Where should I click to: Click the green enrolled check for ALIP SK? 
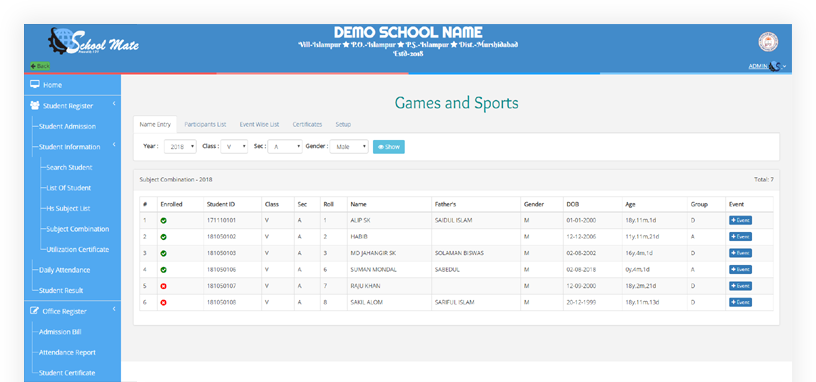point(163,221)
